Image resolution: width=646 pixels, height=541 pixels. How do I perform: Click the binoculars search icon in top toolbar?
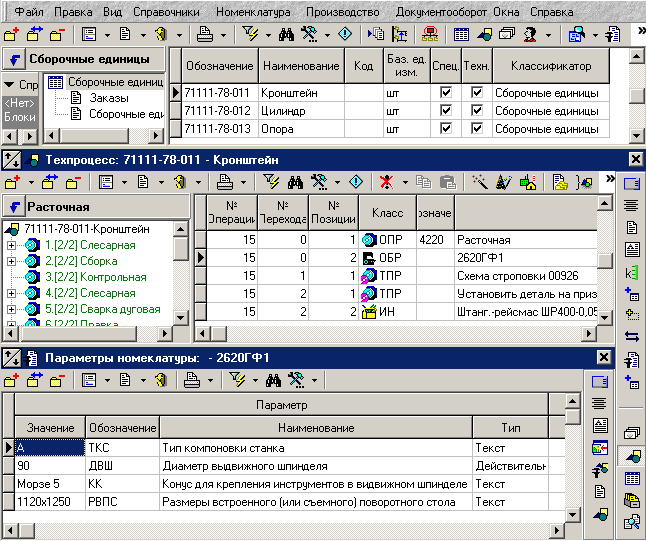(285, 35)
